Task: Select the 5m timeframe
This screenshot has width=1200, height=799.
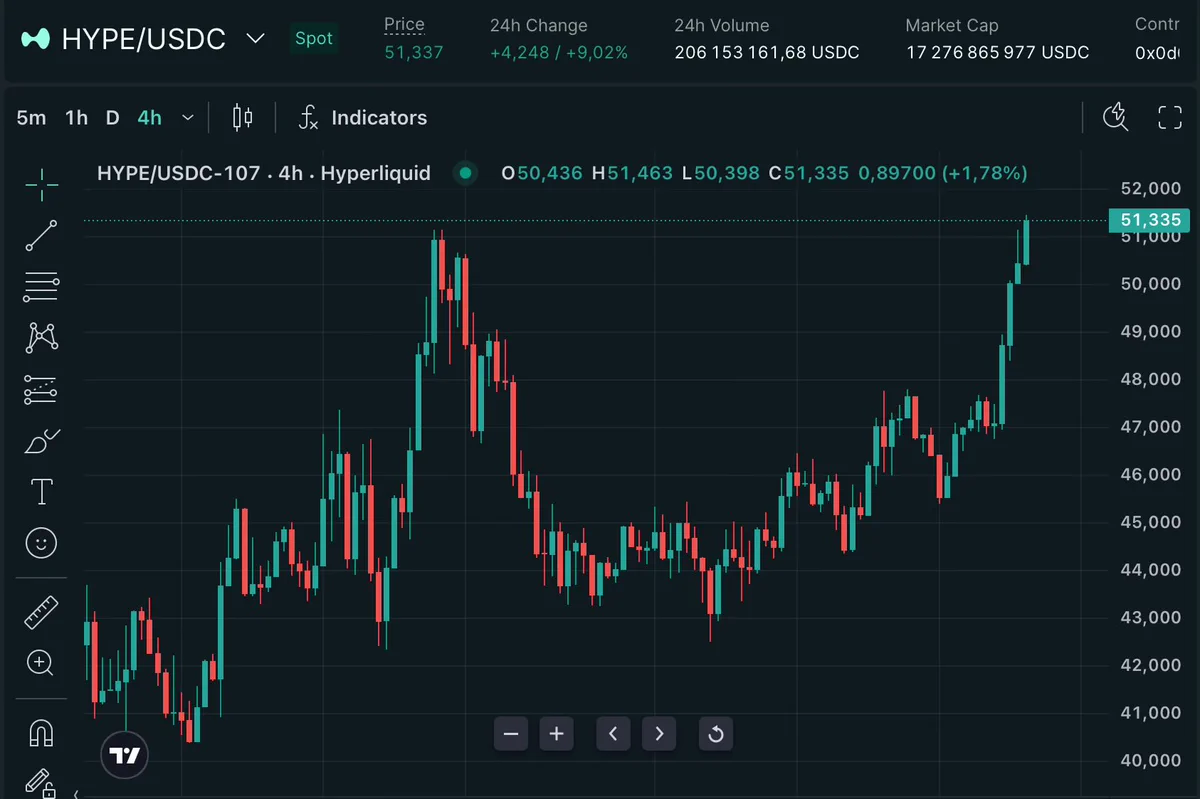Action: (31, 118)
